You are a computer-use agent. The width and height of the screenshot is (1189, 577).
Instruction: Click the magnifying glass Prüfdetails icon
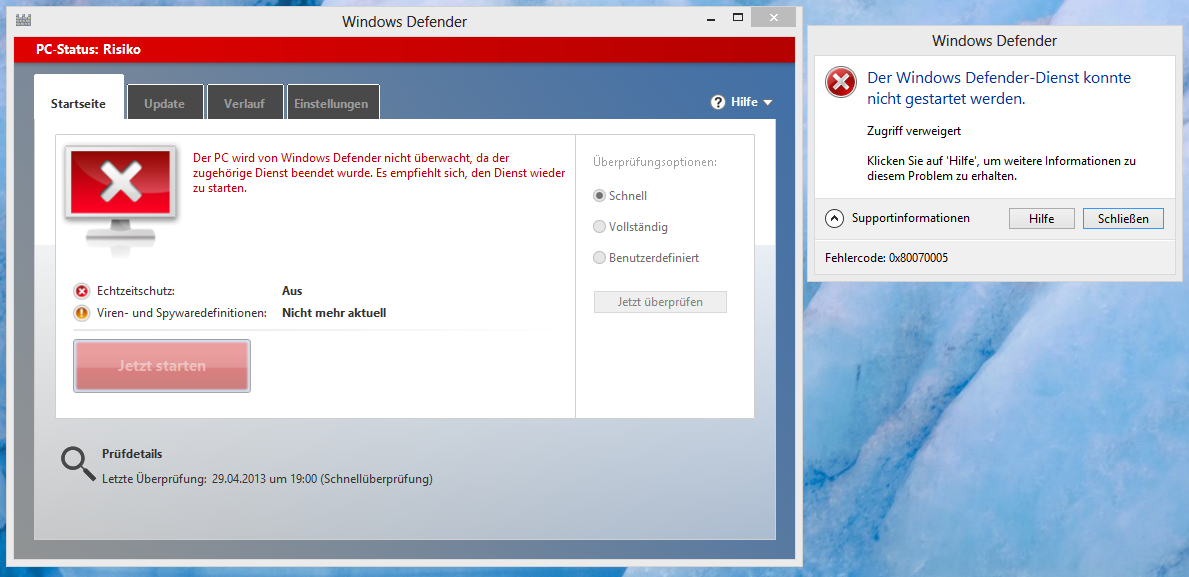point(77,464)
